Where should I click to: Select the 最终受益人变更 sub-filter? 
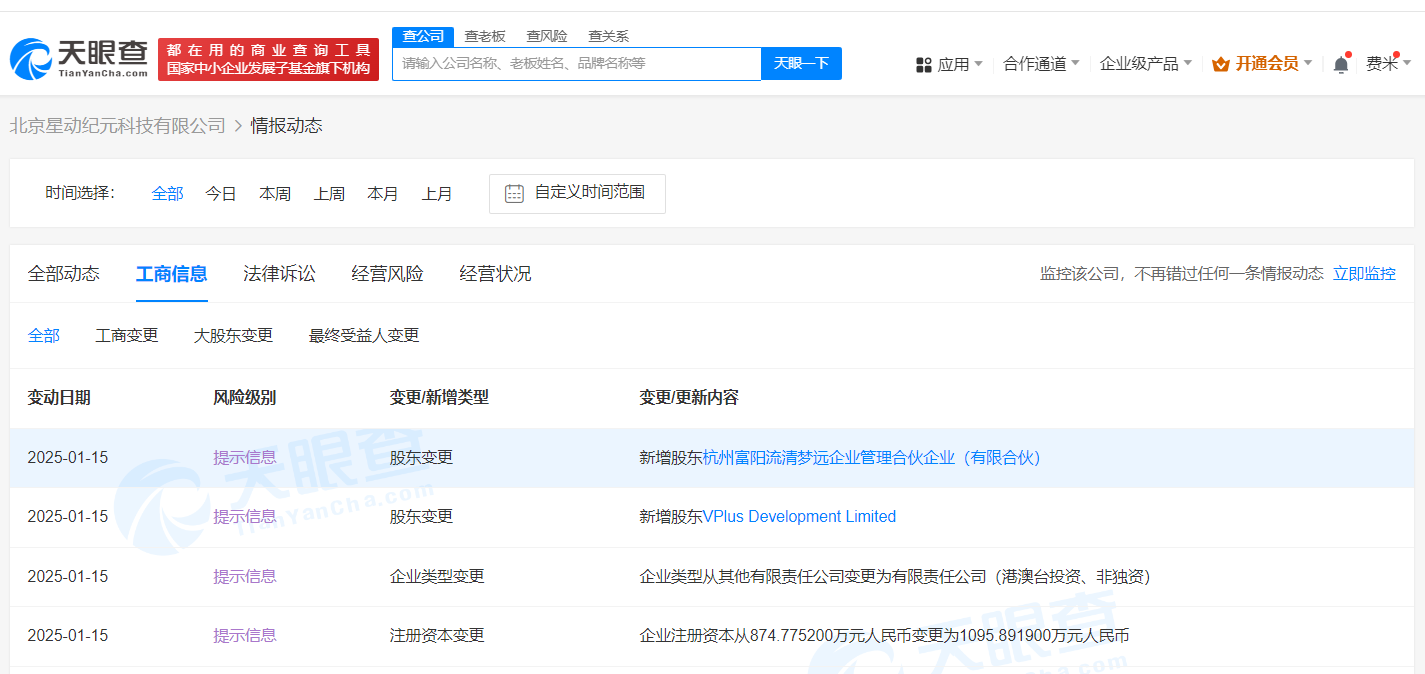tap(364, 335)
